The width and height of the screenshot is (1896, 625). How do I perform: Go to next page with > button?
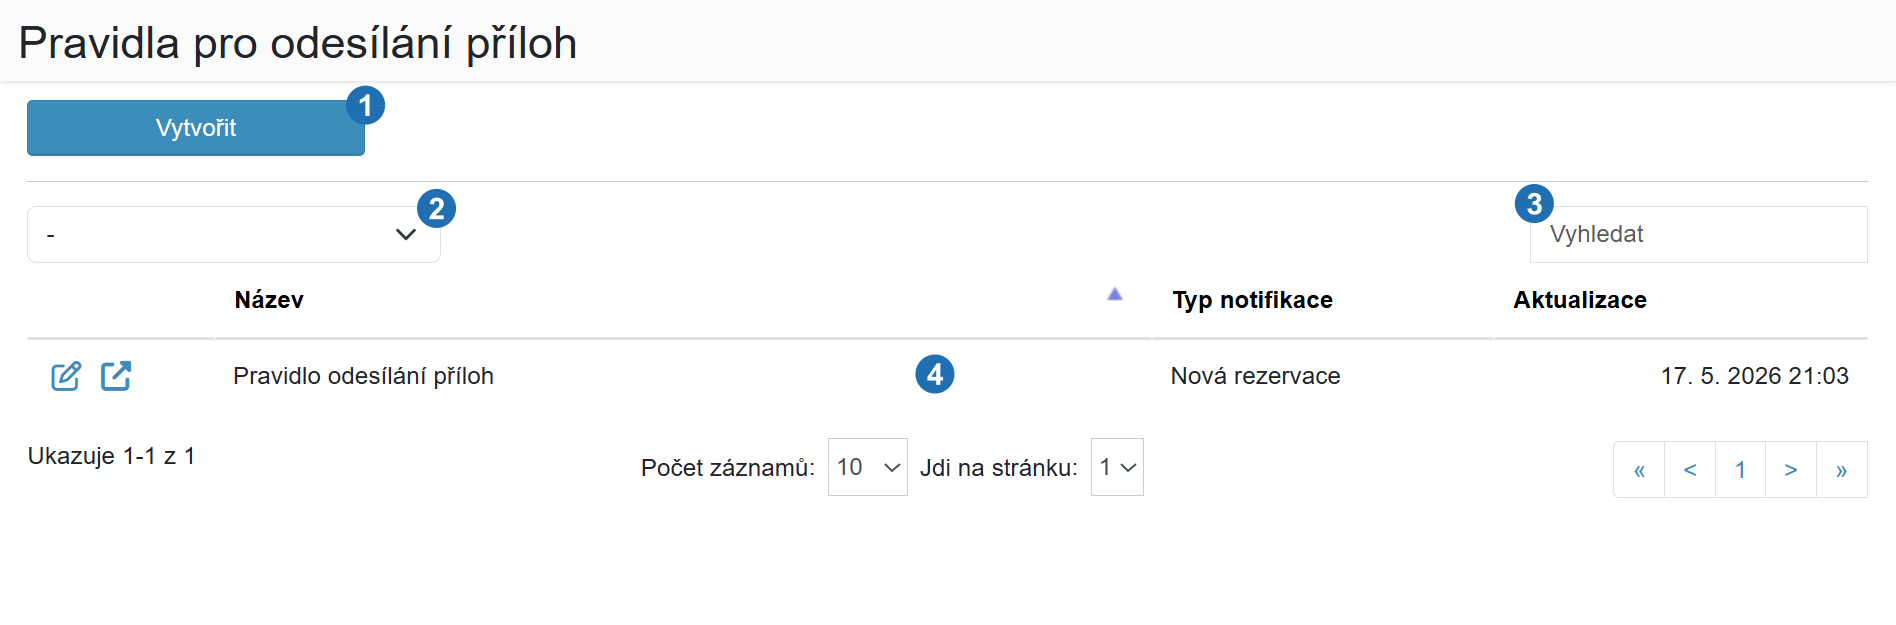pyautogui.click(x=1791, y=470)
